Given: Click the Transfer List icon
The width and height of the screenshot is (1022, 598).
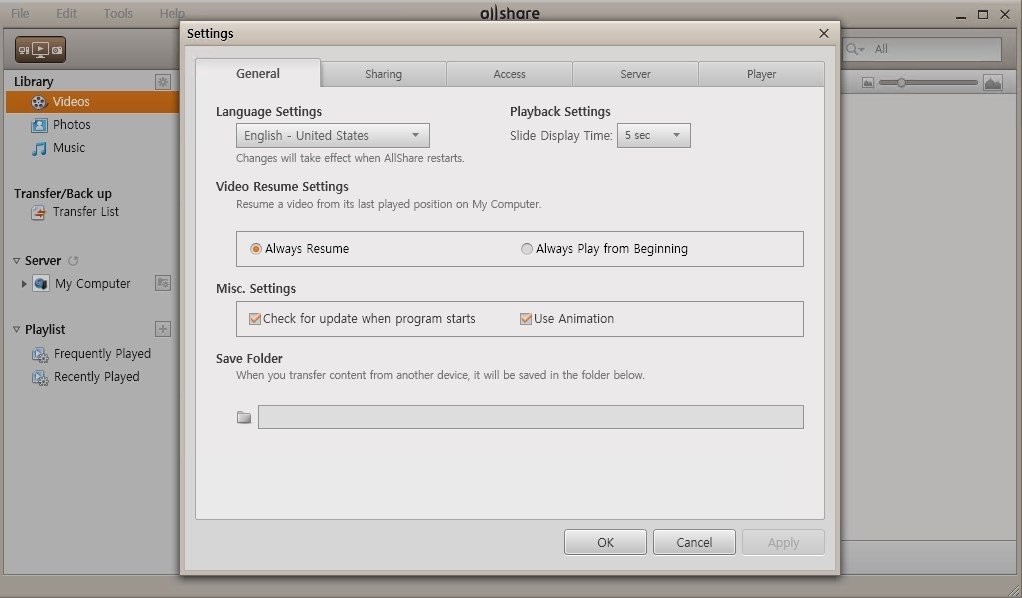Looking at the screenshot, I should pyautogui.click(x=38, y=212).
